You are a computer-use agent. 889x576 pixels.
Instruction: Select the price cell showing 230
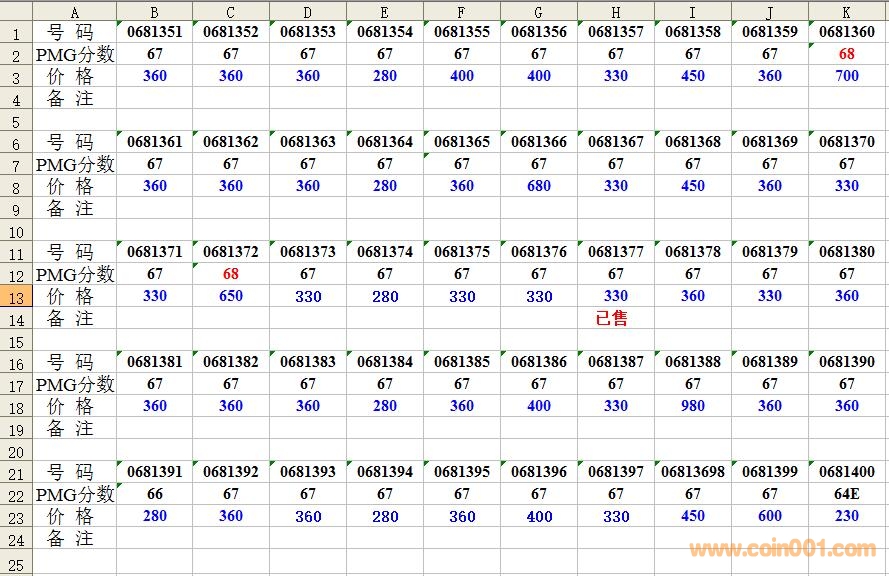(847, 516)
